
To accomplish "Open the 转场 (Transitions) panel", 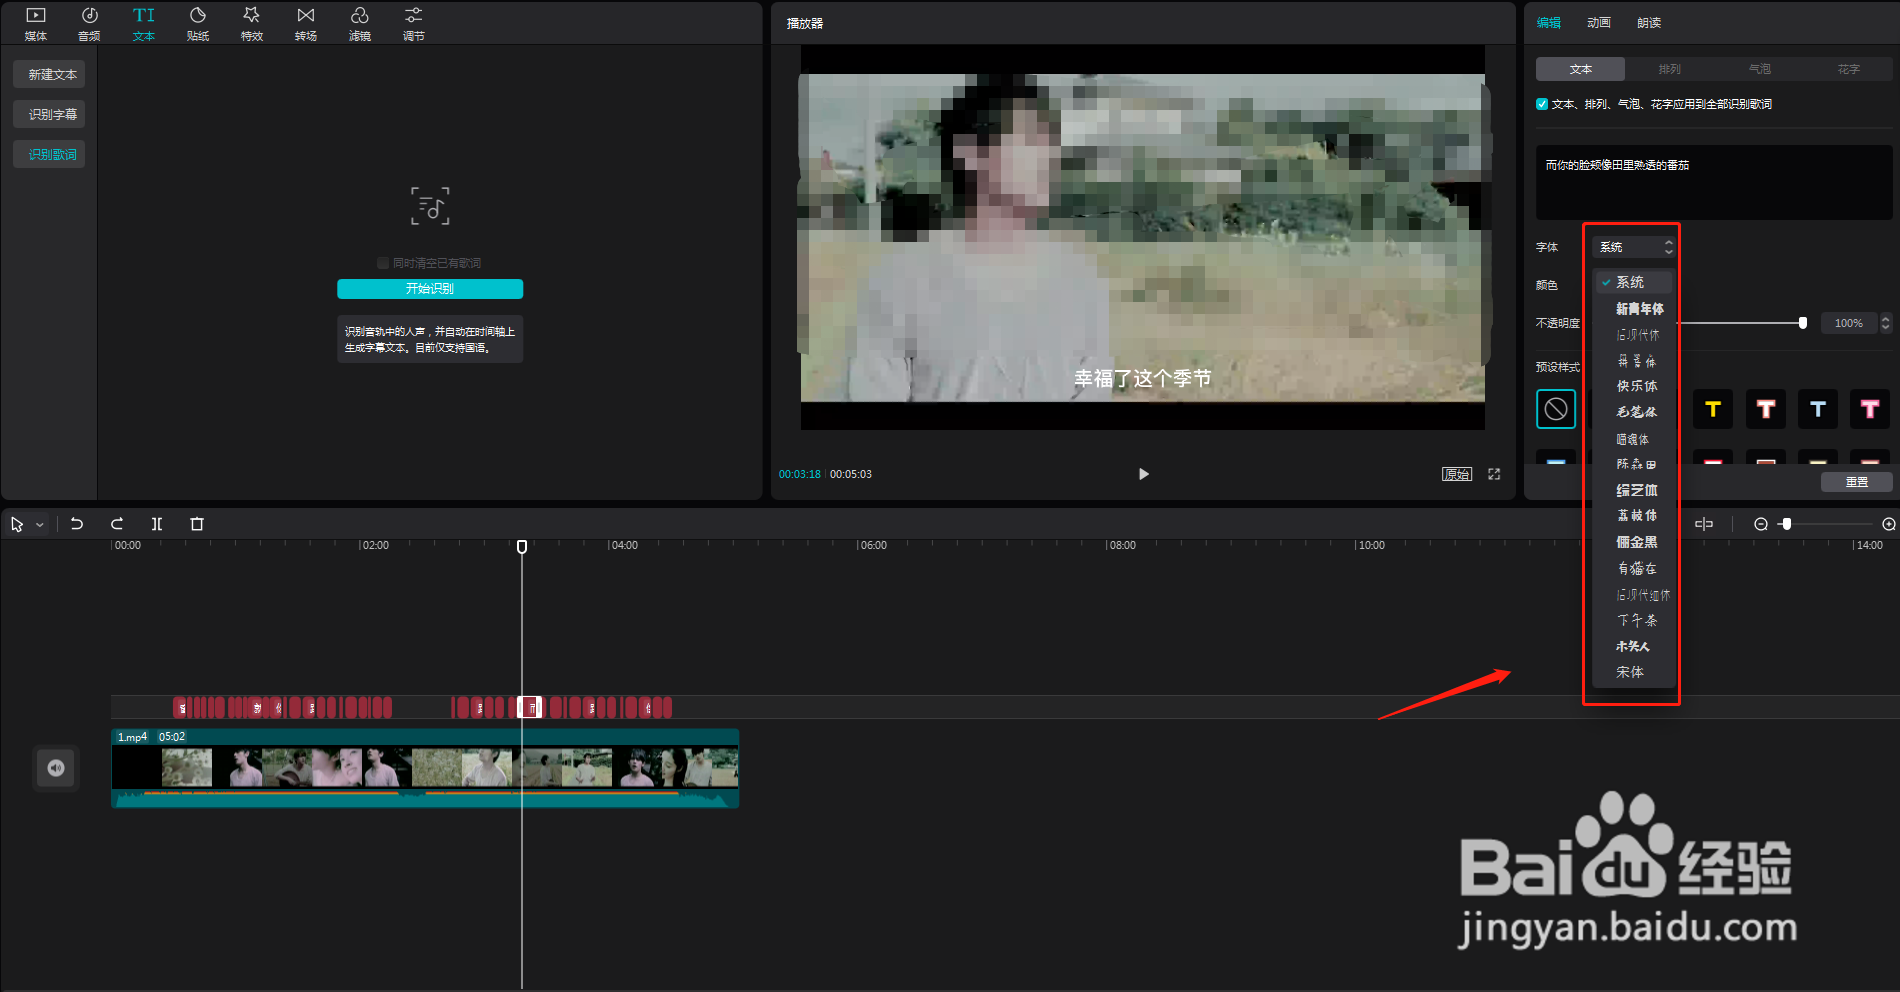I will click(x=306, y=24).
